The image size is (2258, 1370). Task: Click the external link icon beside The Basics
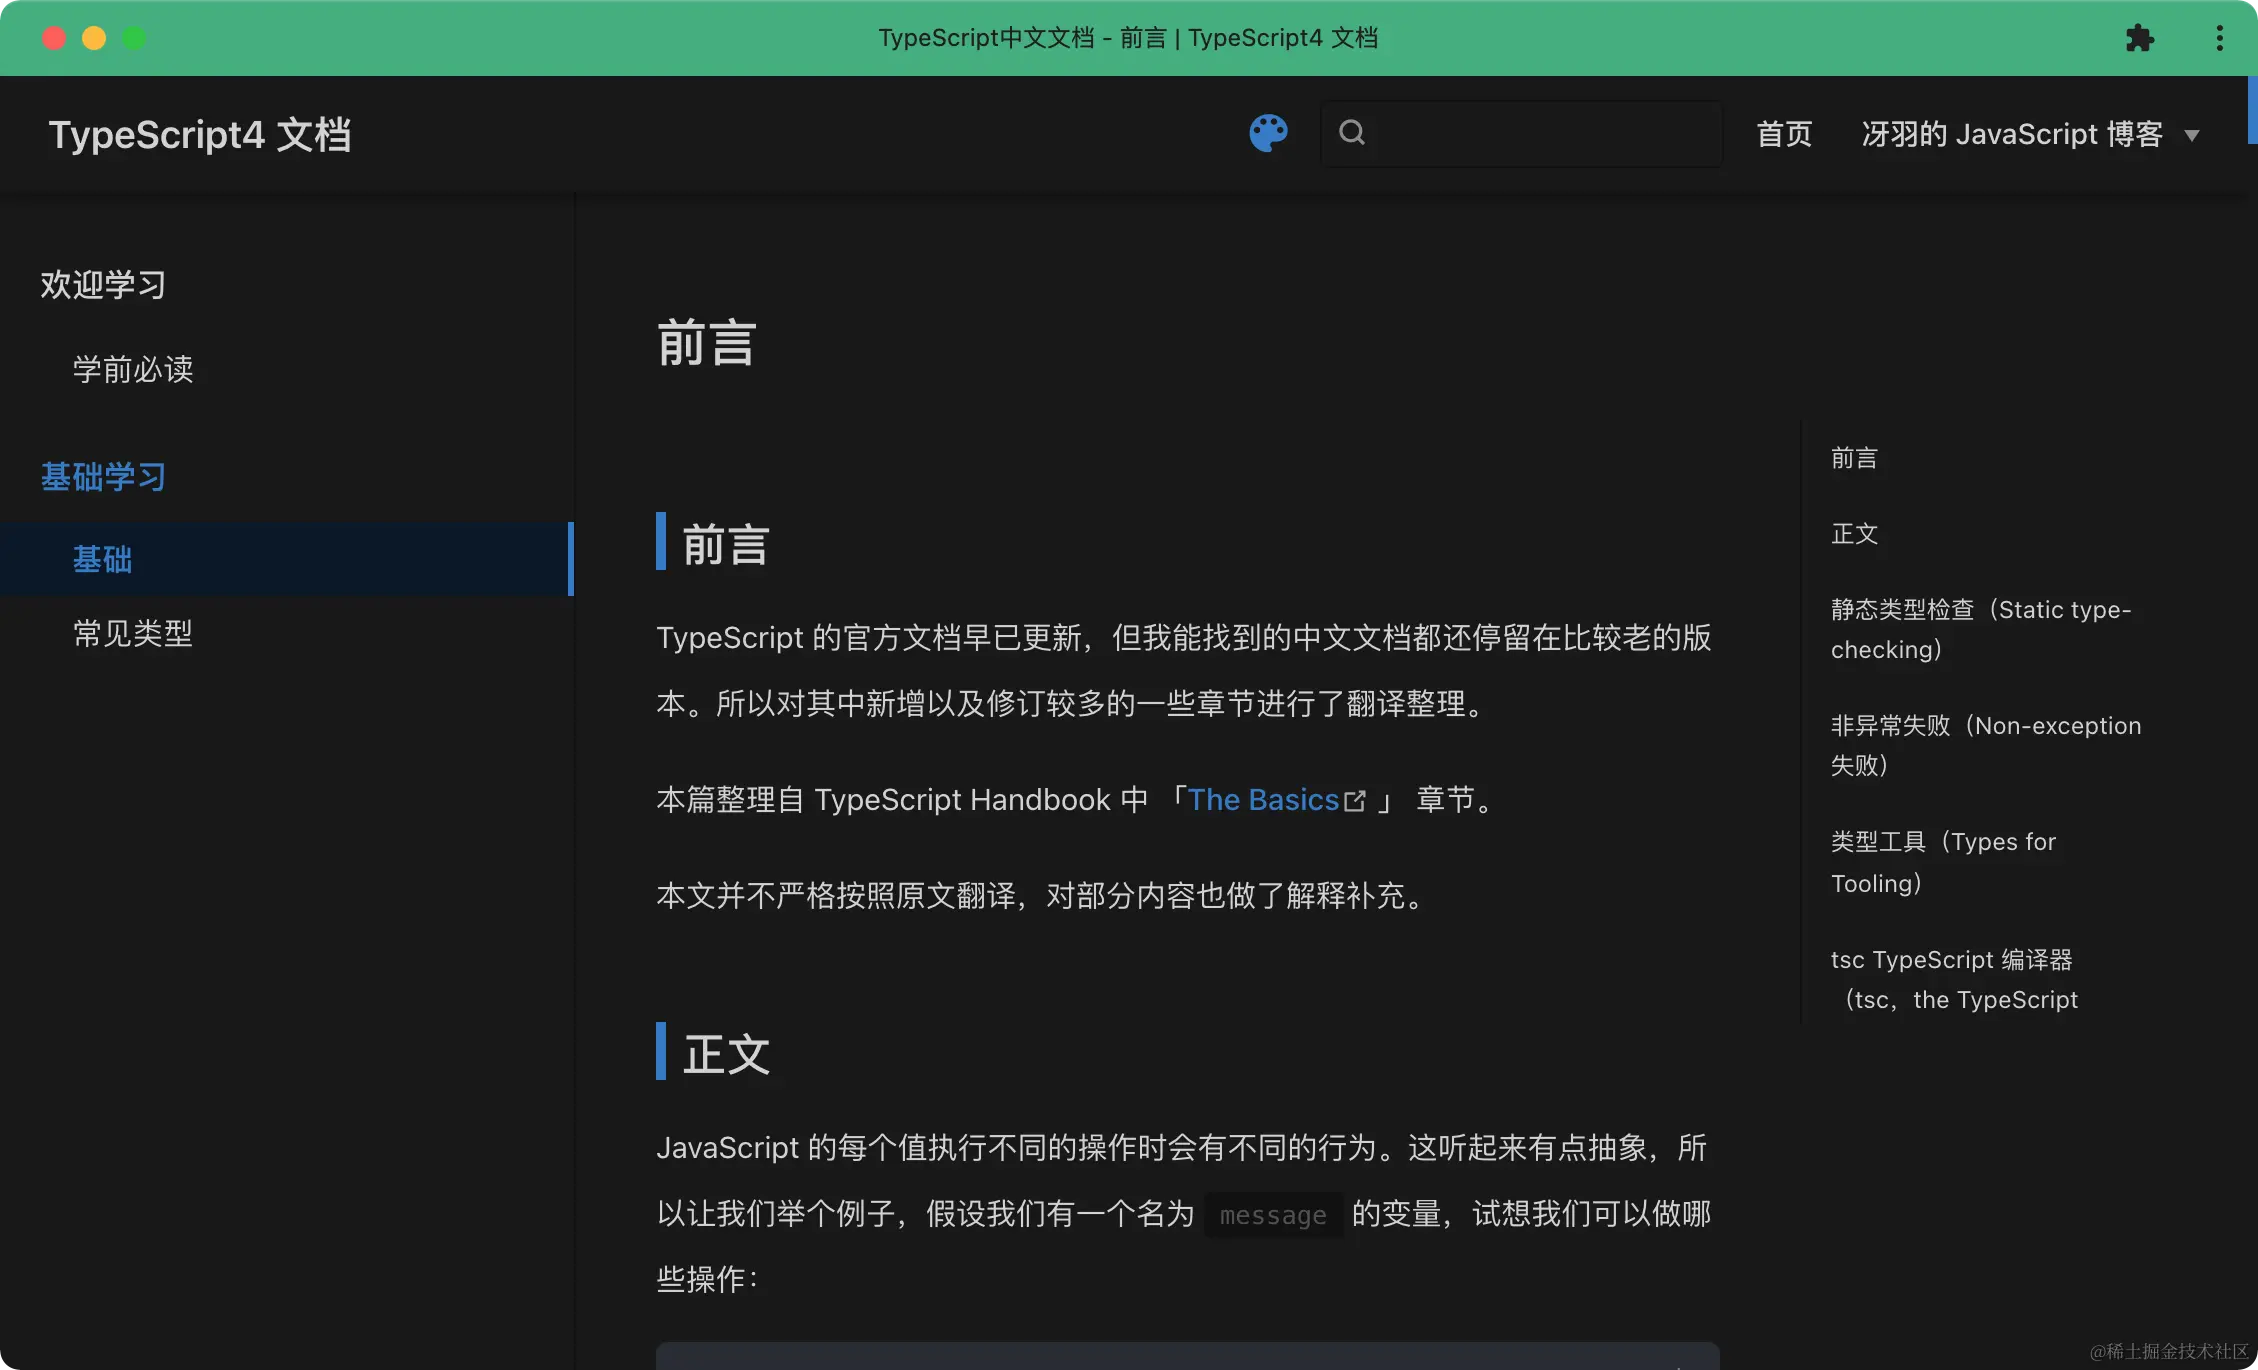pyautogui.click(x=1355, y=801)
